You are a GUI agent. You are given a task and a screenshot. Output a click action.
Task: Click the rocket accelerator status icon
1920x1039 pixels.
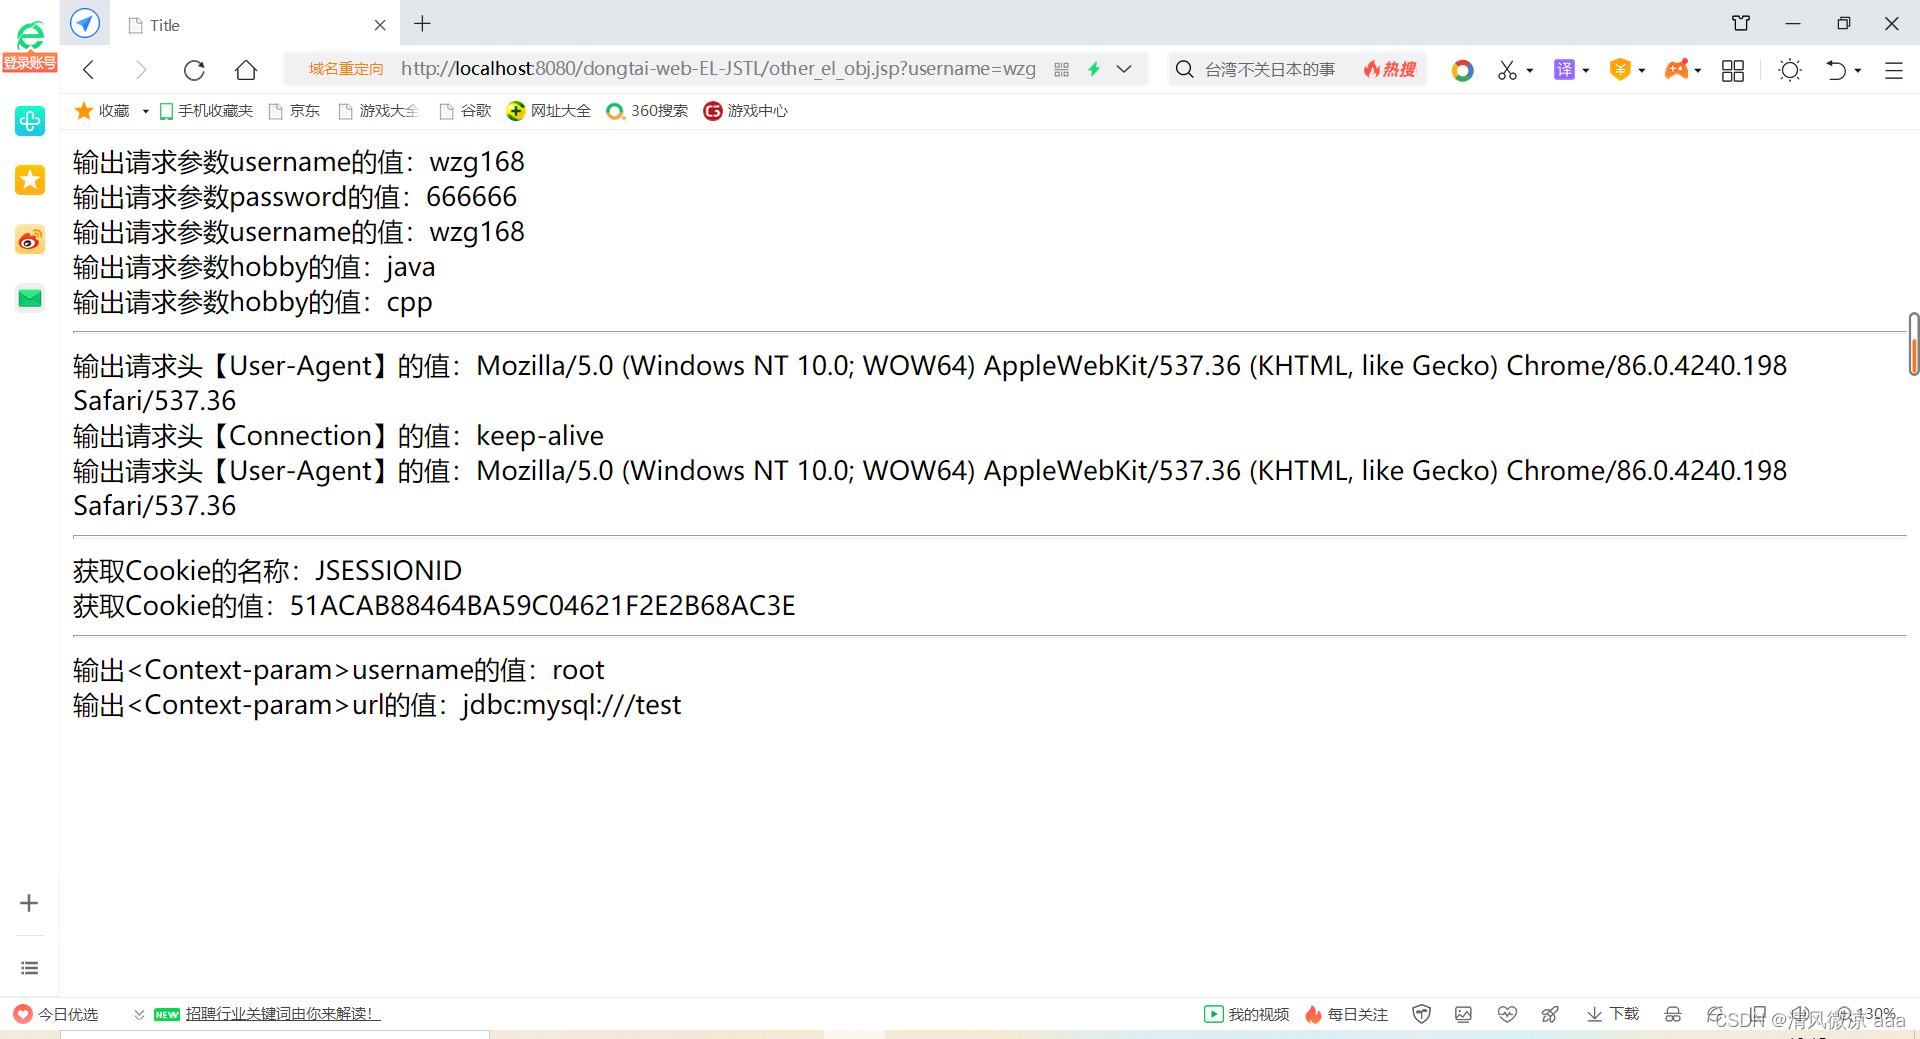(1550, 1014)
